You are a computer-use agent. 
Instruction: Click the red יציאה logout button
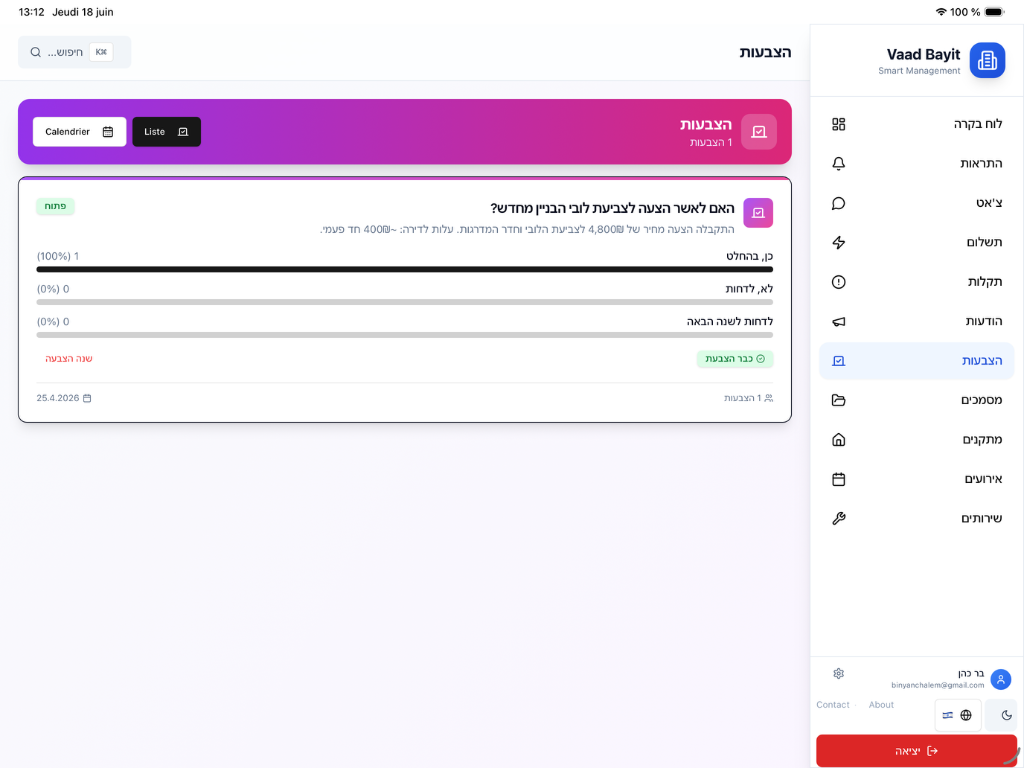[916, 751]
